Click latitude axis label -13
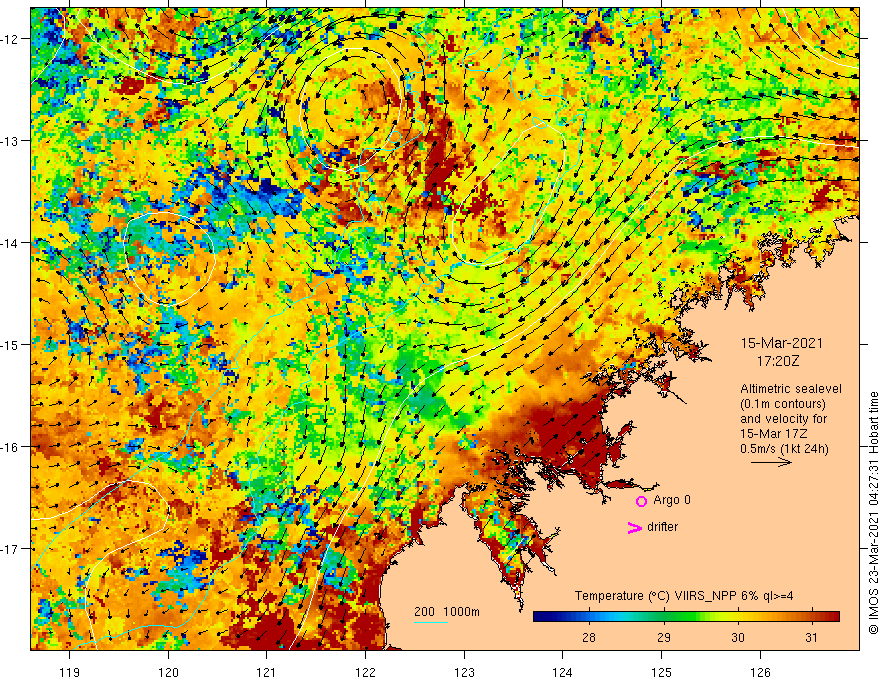The width and height of the screenshot is (880, 680). click(10, 141)
